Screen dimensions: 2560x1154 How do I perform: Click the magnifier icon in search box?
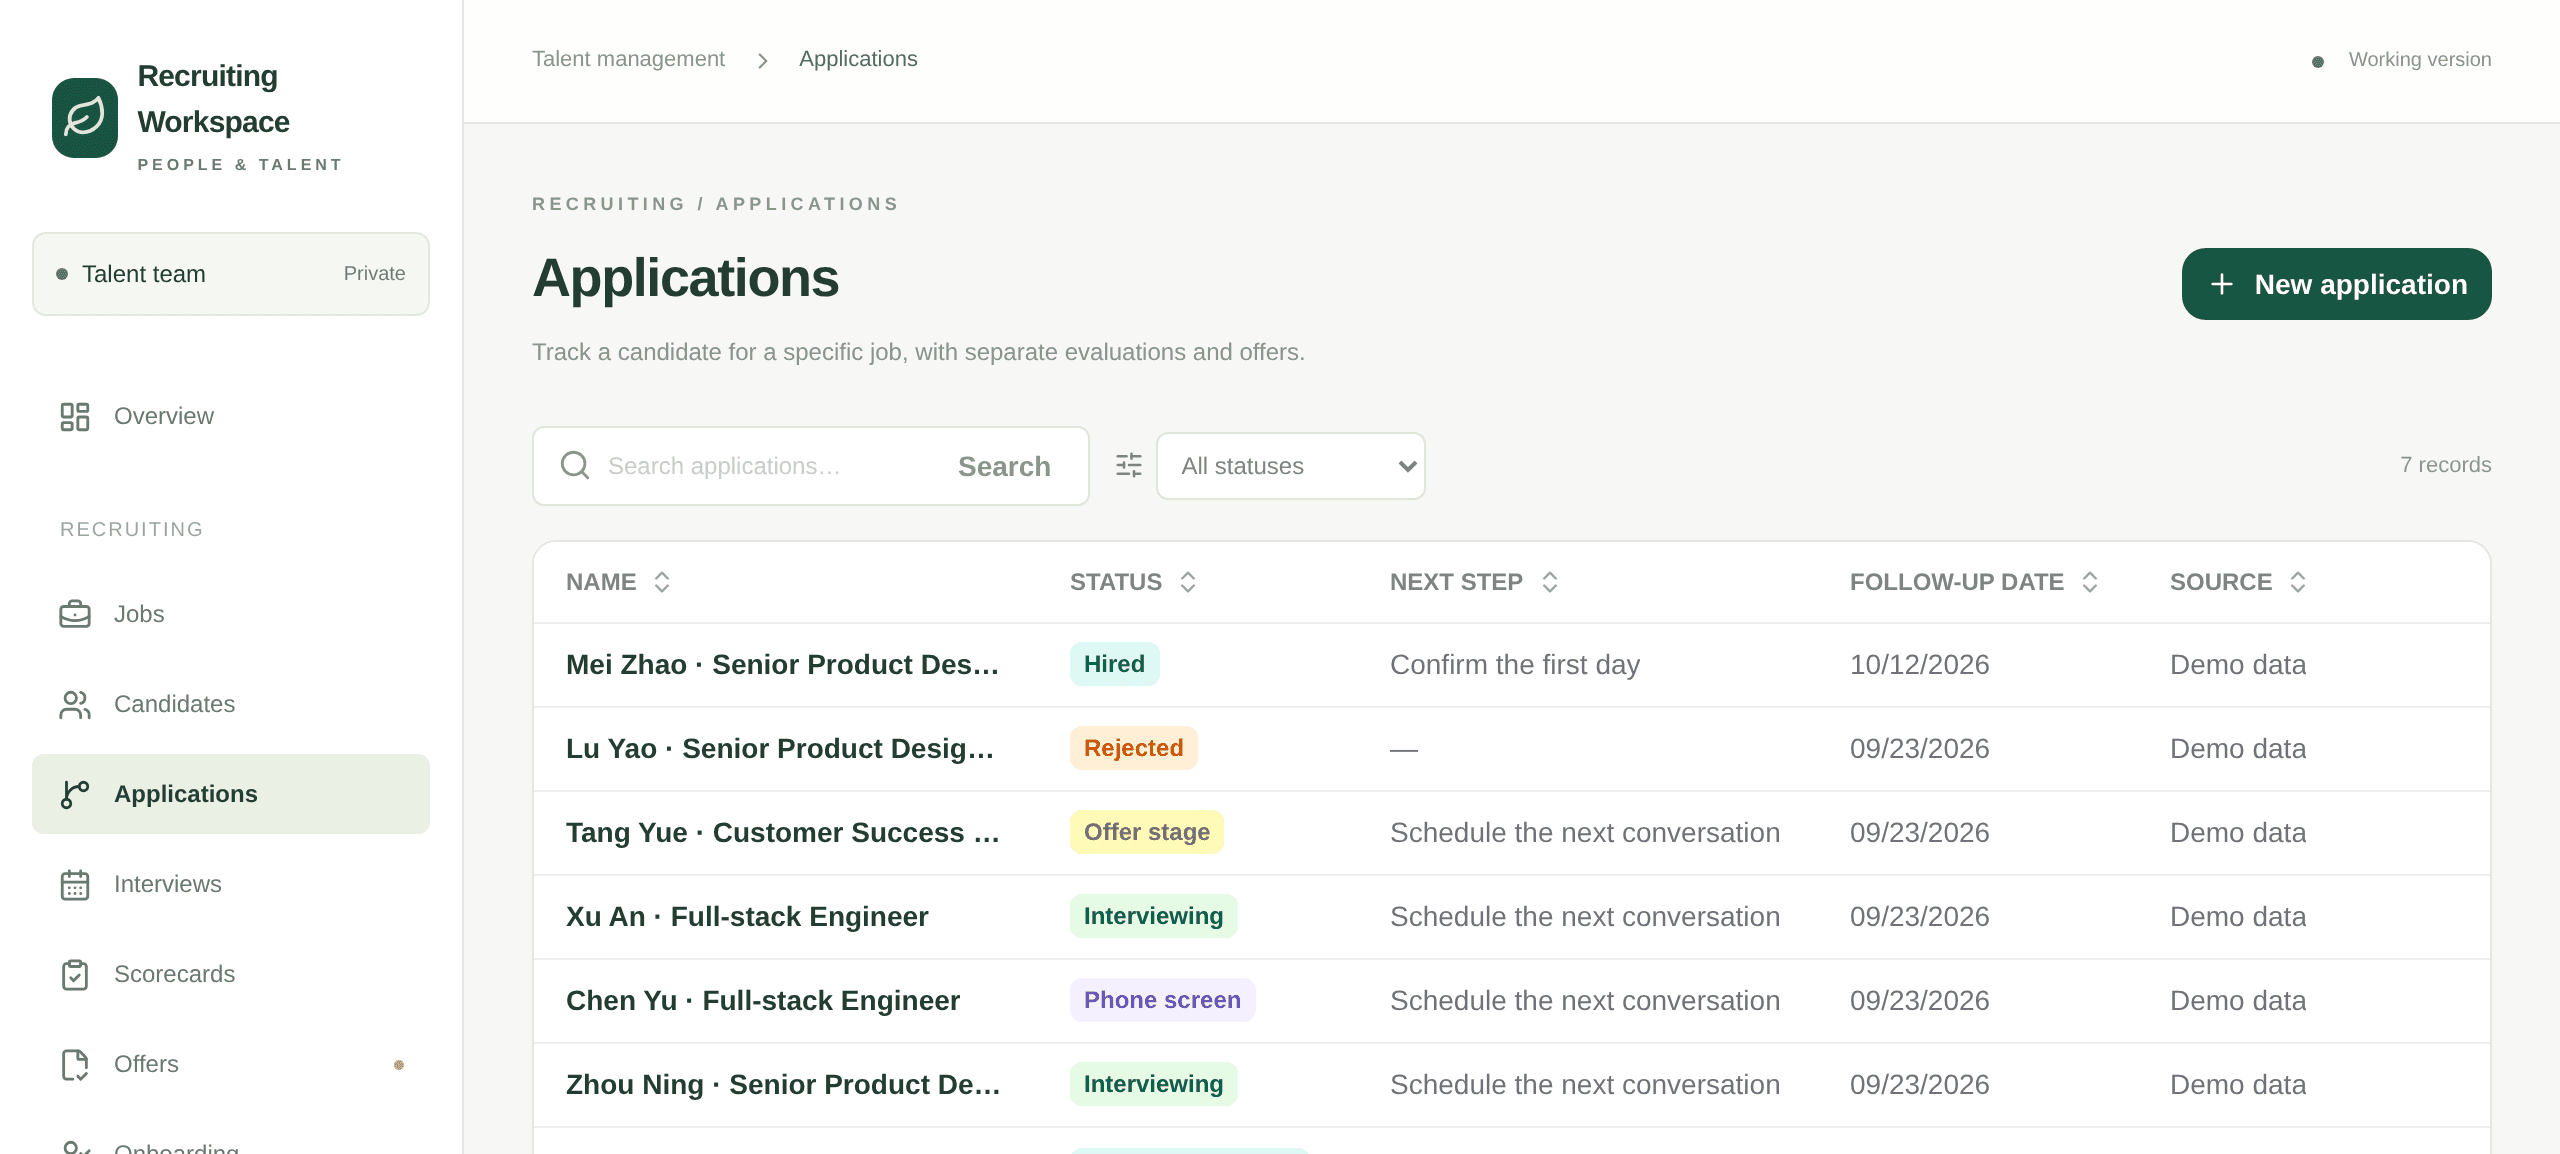tap(575, 465)
